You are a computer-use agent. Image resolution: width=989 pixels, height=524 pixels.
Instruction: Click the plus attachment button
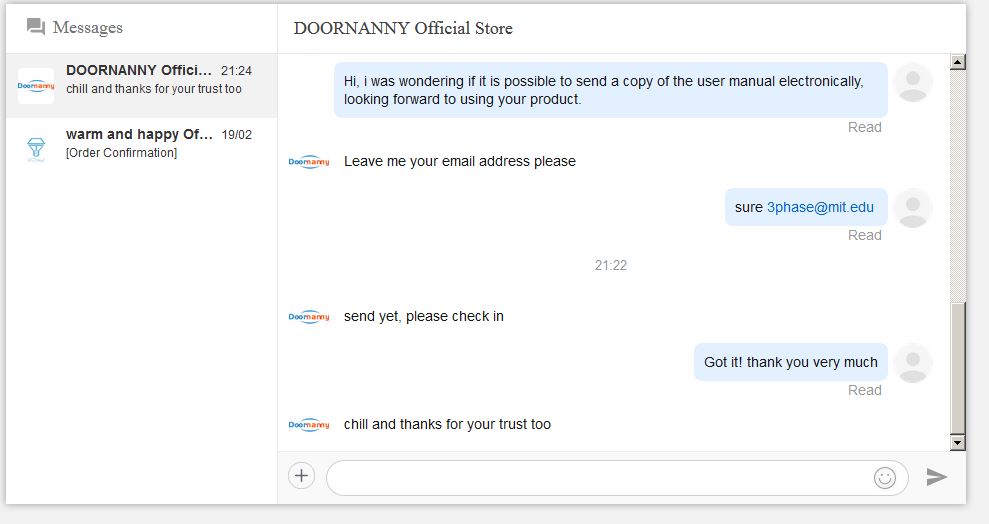coord(301,475)
